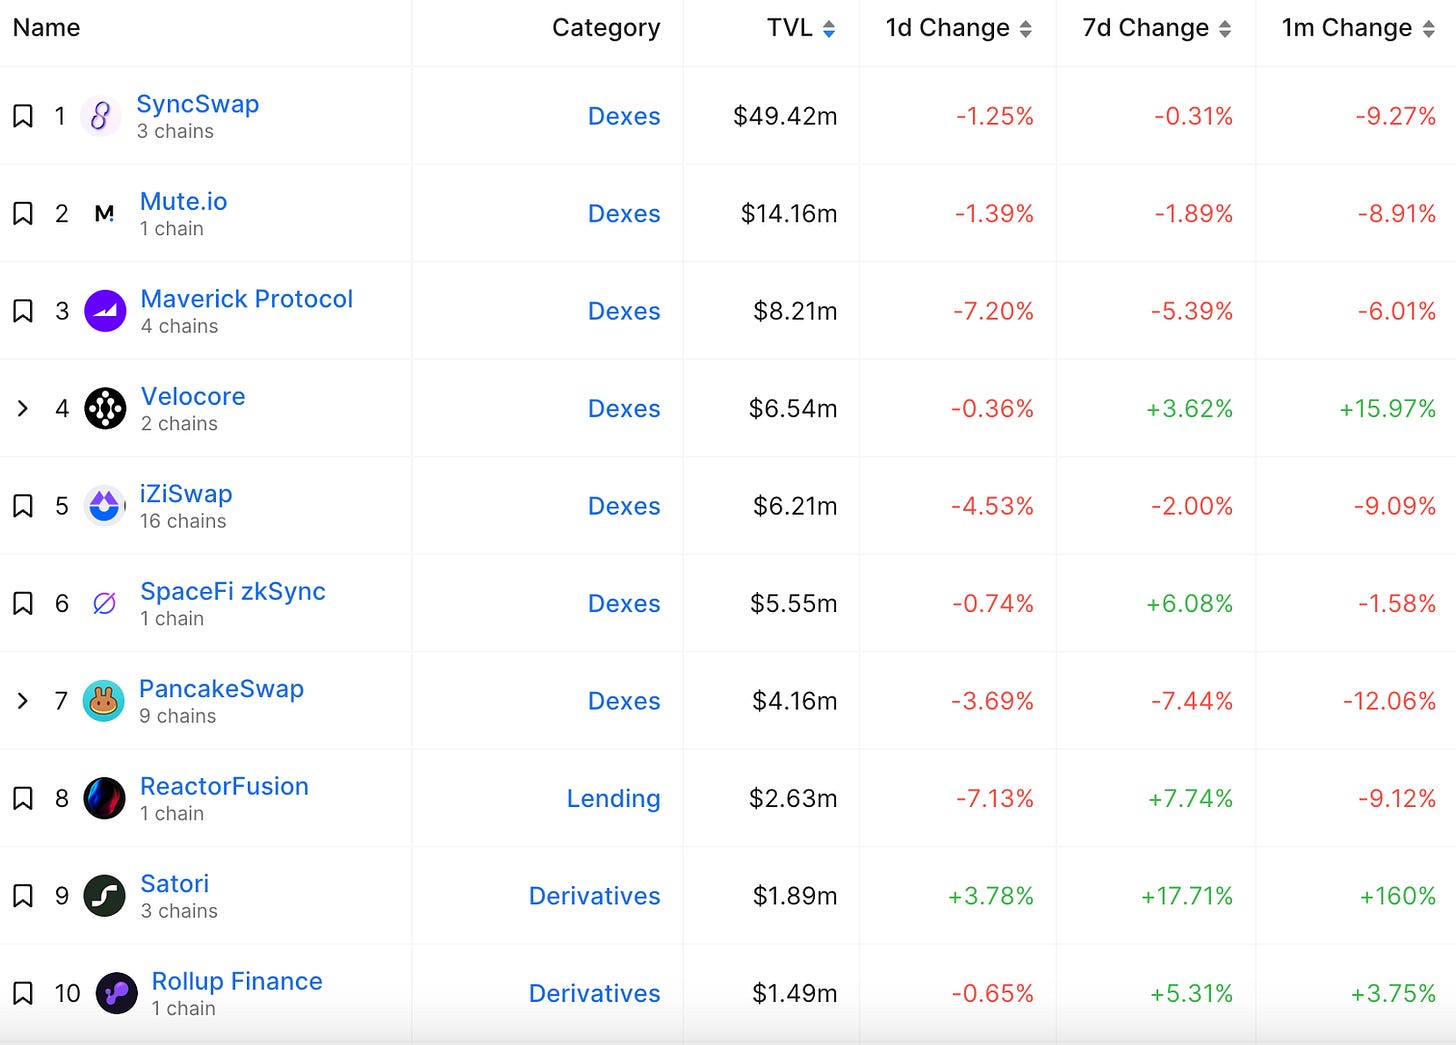Bookmark the iZiSwap row
Image resolution: width=1456 pixels, height=1045 pixels.
(x=23, y=506)
